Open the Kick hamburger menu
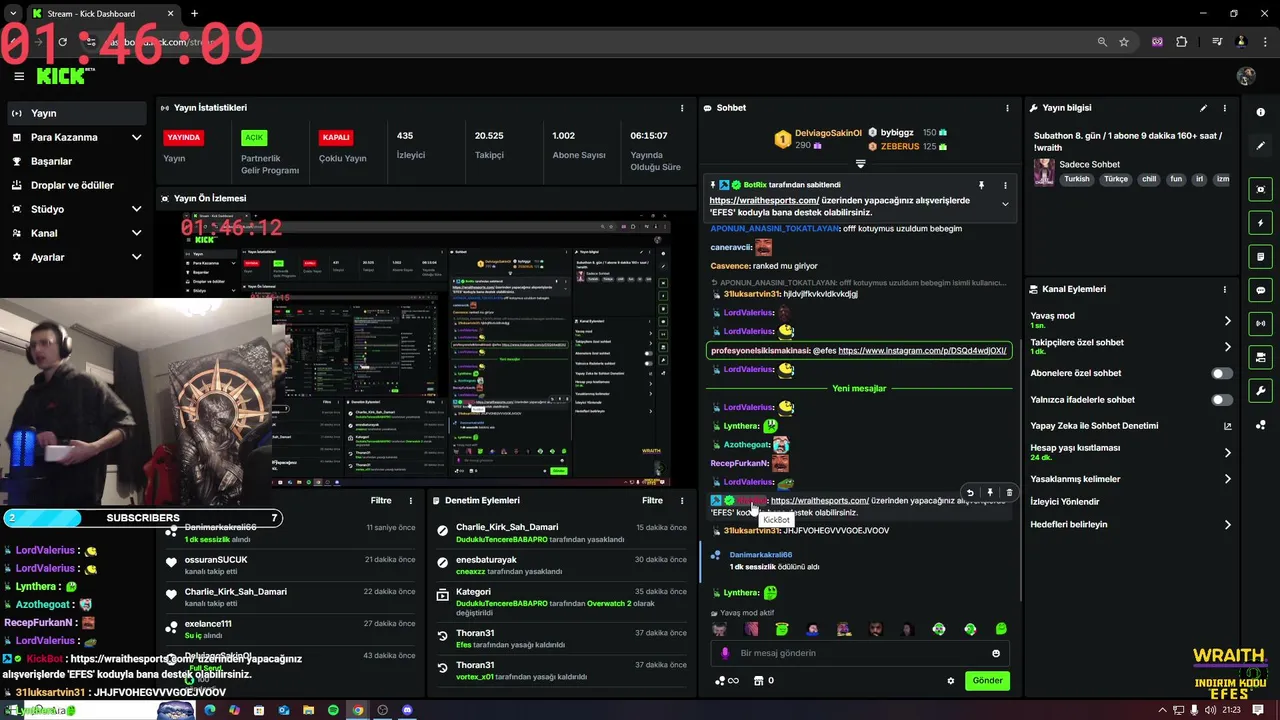The height and width of the screenshot is (720, 1280). (x=19, y=76)
